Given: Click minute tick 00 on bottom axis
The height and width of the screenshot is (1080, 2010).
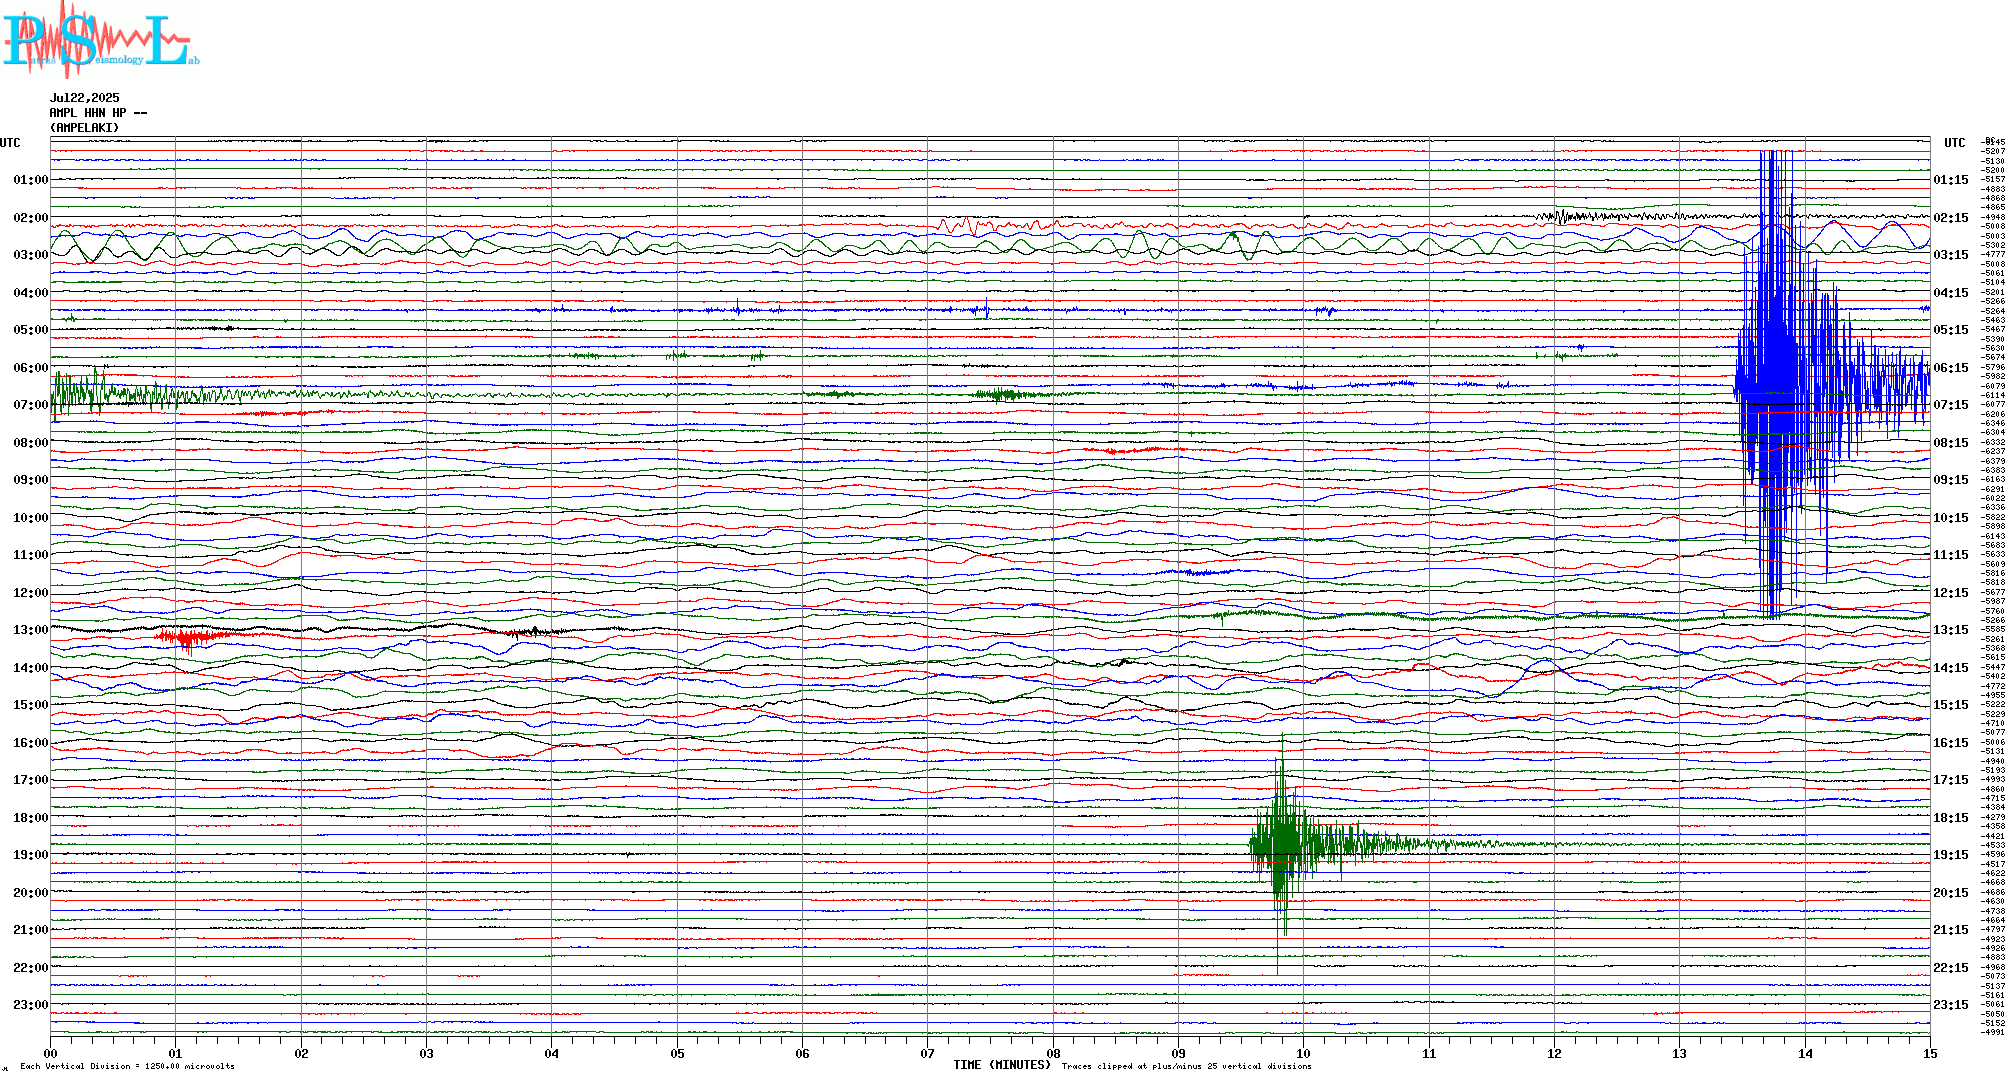Looking at the screenshot, I should 50,1053.
